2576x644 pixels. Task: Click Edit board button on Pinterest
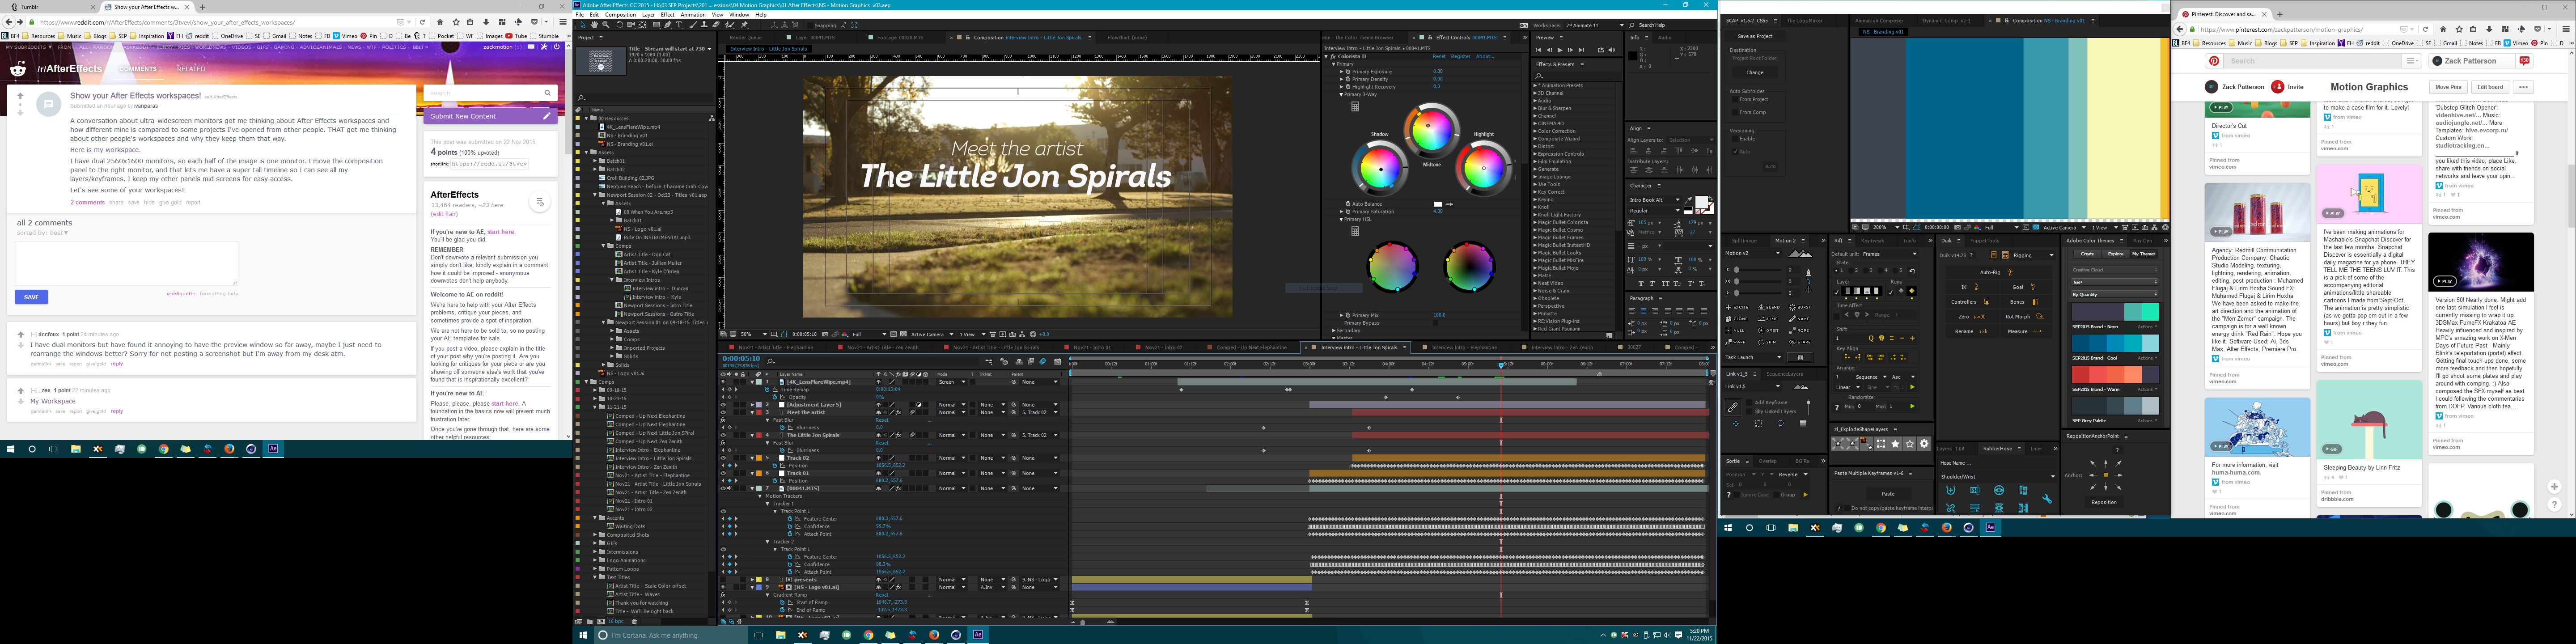(x=2491, y=87)
